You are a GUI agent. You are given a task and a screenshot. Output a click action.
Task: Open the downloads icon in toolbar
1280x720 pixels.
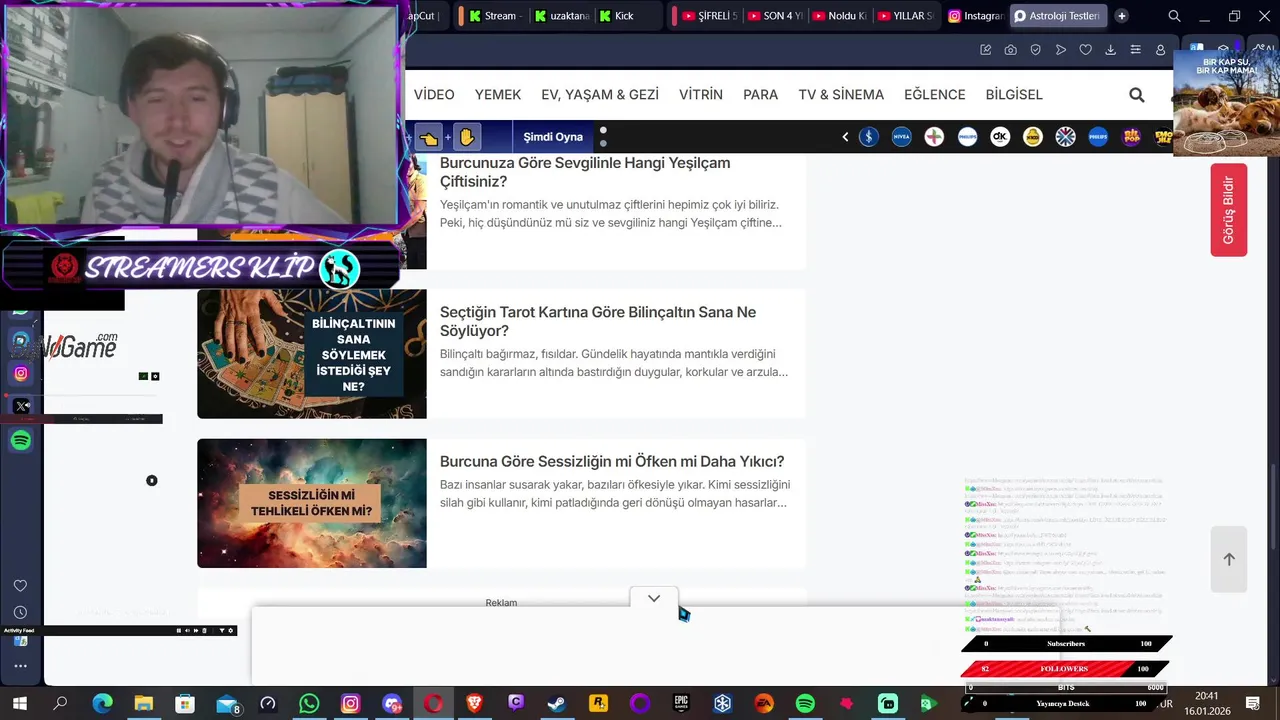(1110, 50)
